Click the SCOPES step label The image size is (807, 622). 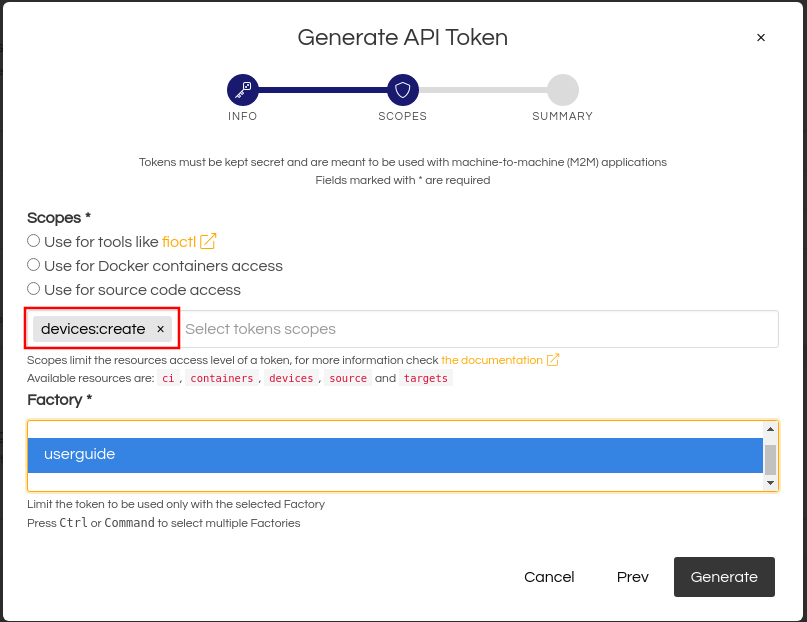403,116
